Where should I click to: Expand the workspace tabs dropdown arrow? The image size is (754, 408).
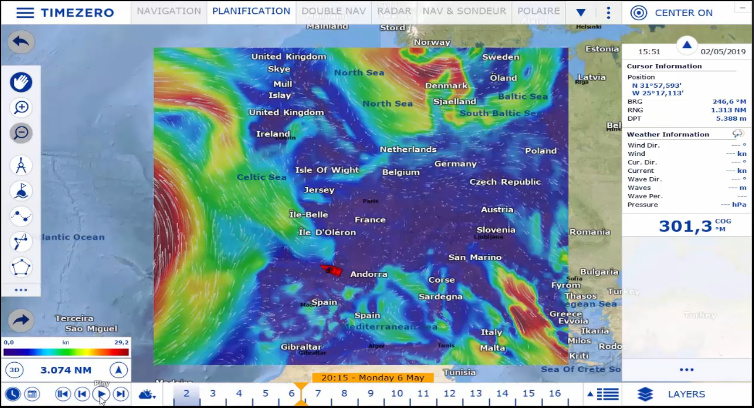click(582, 13)
